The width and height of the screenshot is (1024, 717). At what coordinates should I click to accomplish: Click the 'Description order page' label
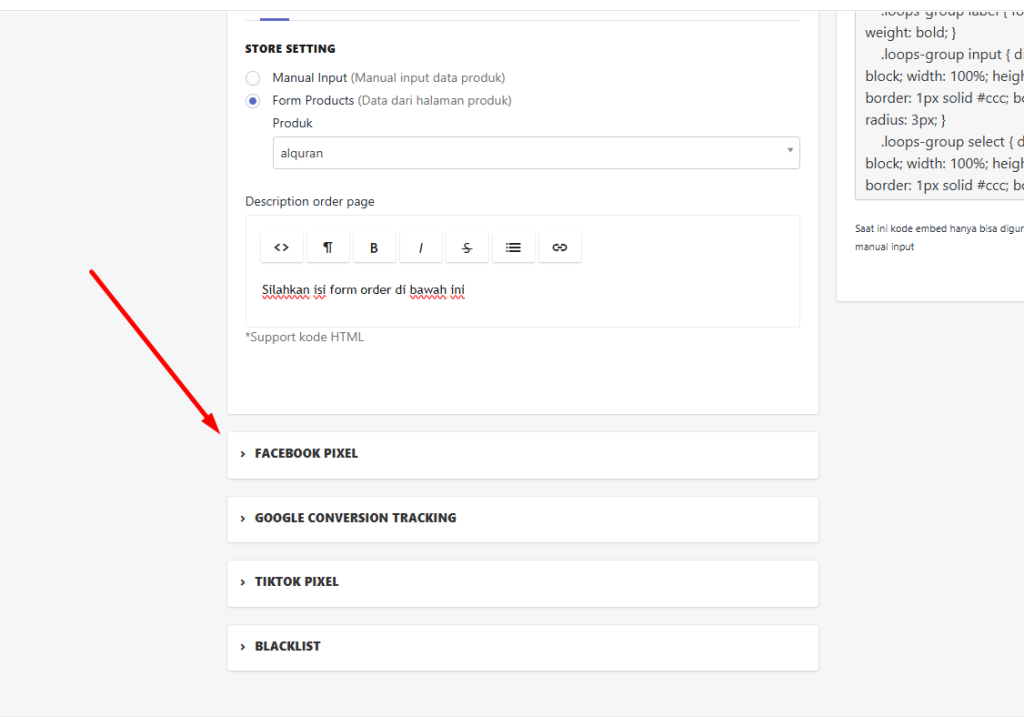pyautogui.click(x=310, y=201)
